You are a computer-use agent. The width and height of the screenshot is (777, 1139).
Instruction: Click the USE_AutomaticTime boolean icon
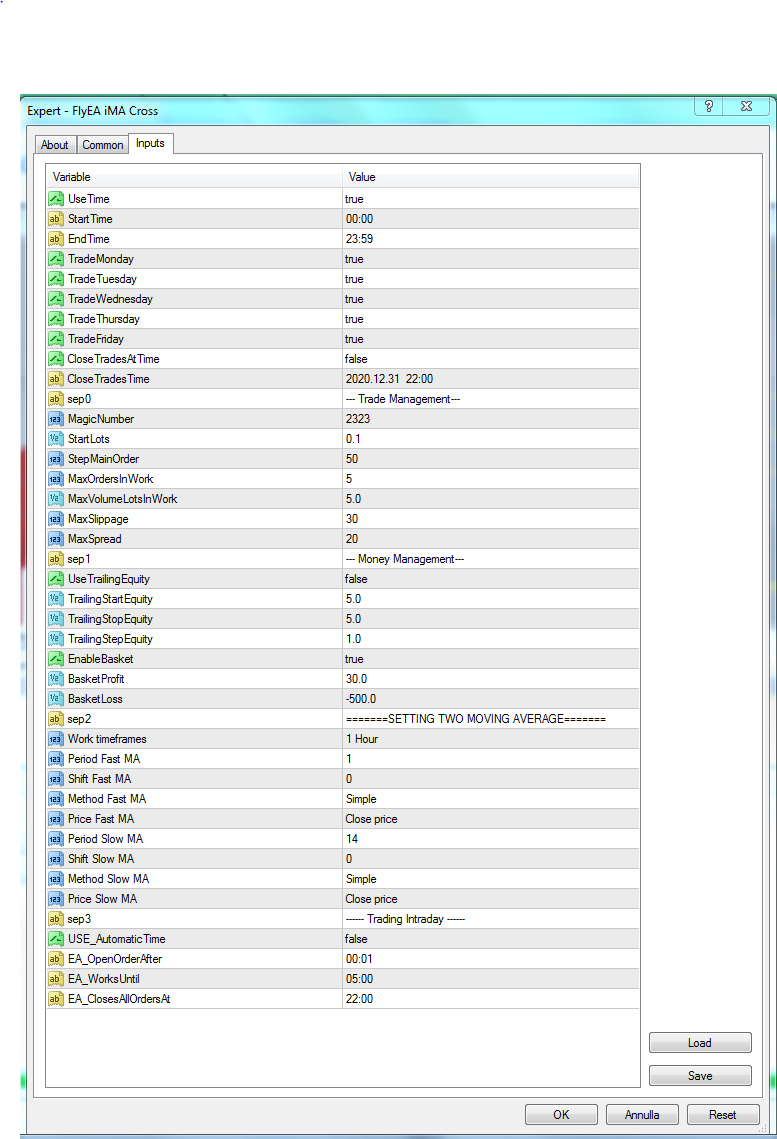[x=56, y=939]
